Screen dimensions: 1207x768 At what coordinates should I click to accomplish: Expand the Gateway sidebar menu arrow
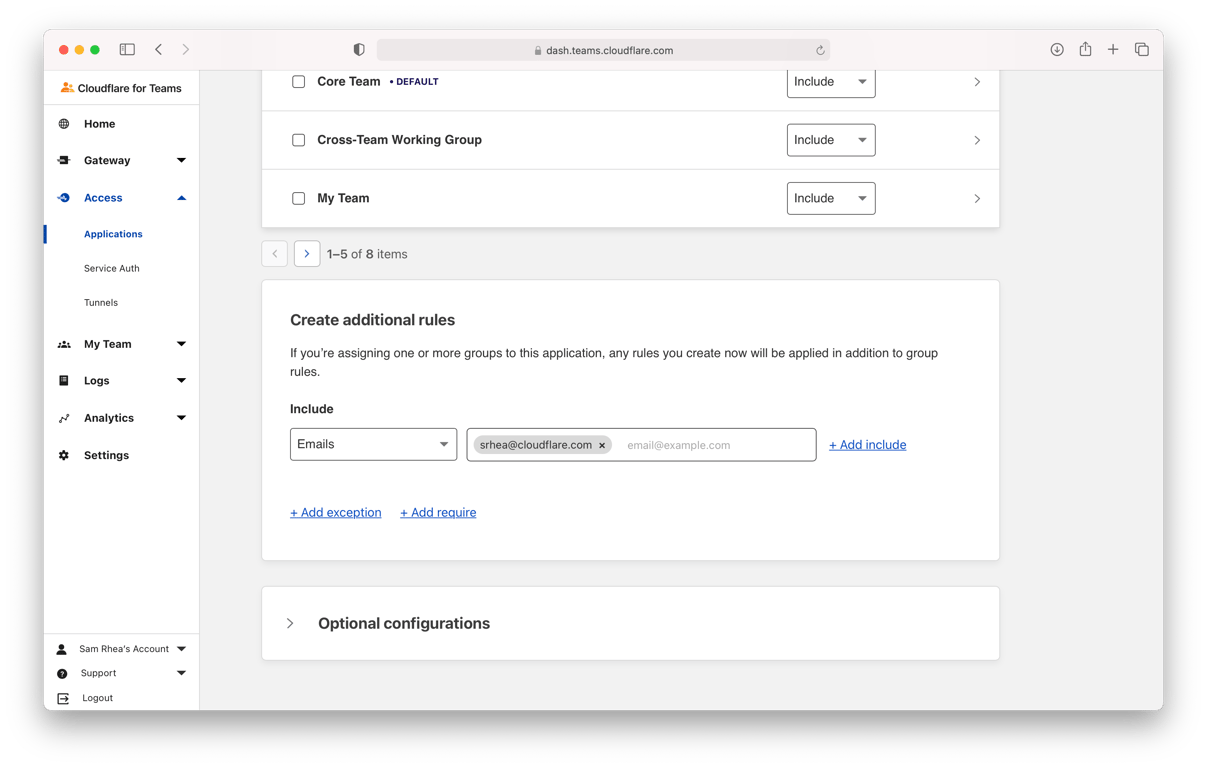click(x=181, y=160)
